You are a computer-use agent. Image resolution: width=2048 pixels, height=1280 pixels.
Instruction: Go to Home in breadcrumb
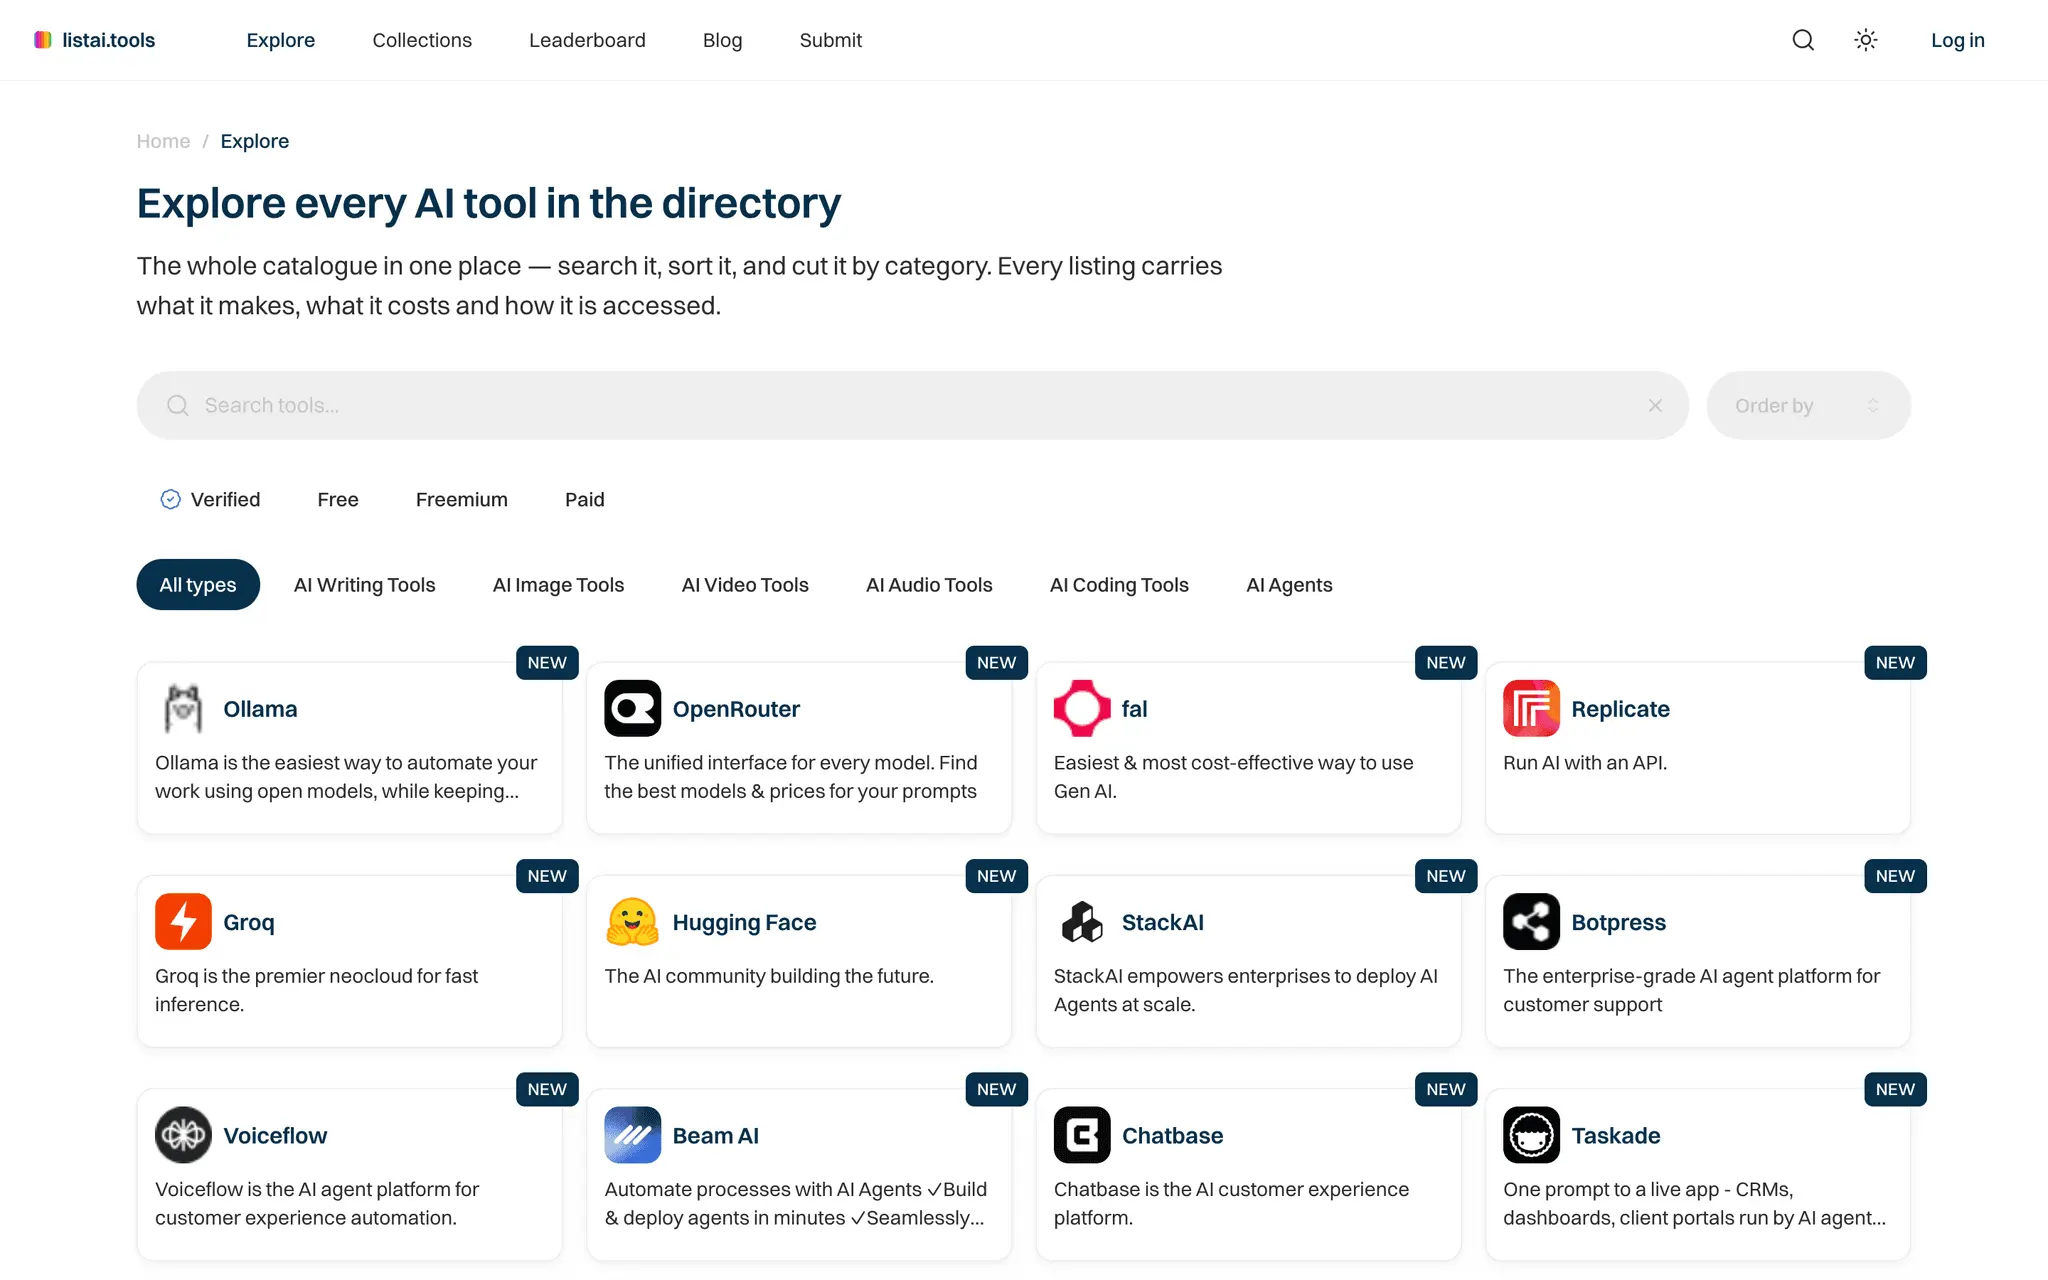pos(163,141)
